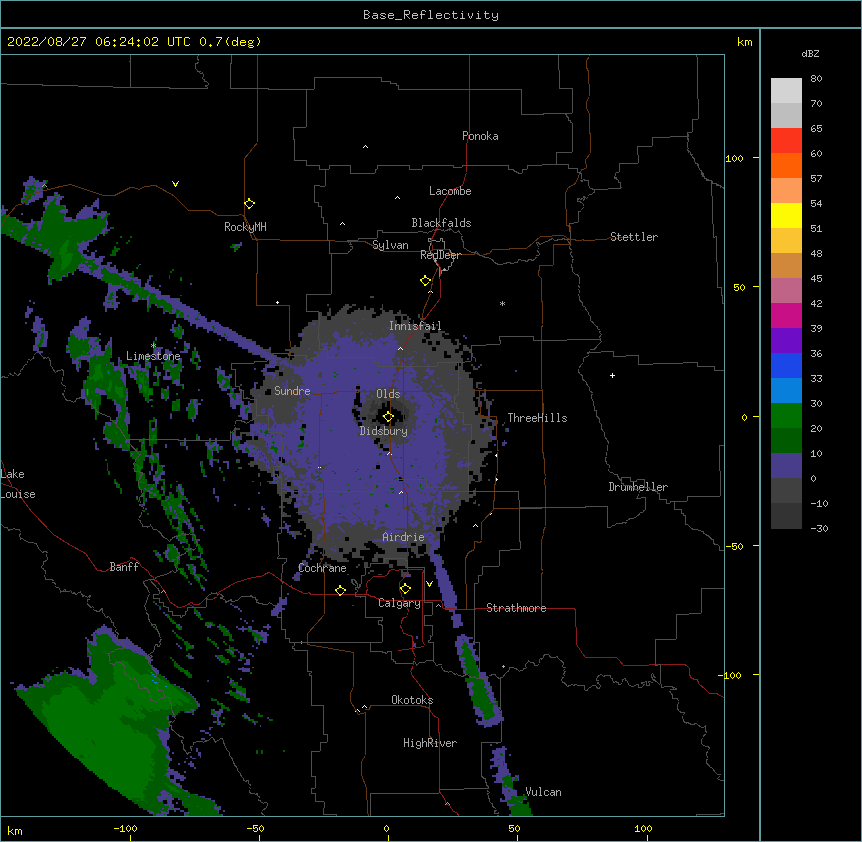Select the bright green legend swatch
This screenshot has width=862, height=842.
click(786, 416)
